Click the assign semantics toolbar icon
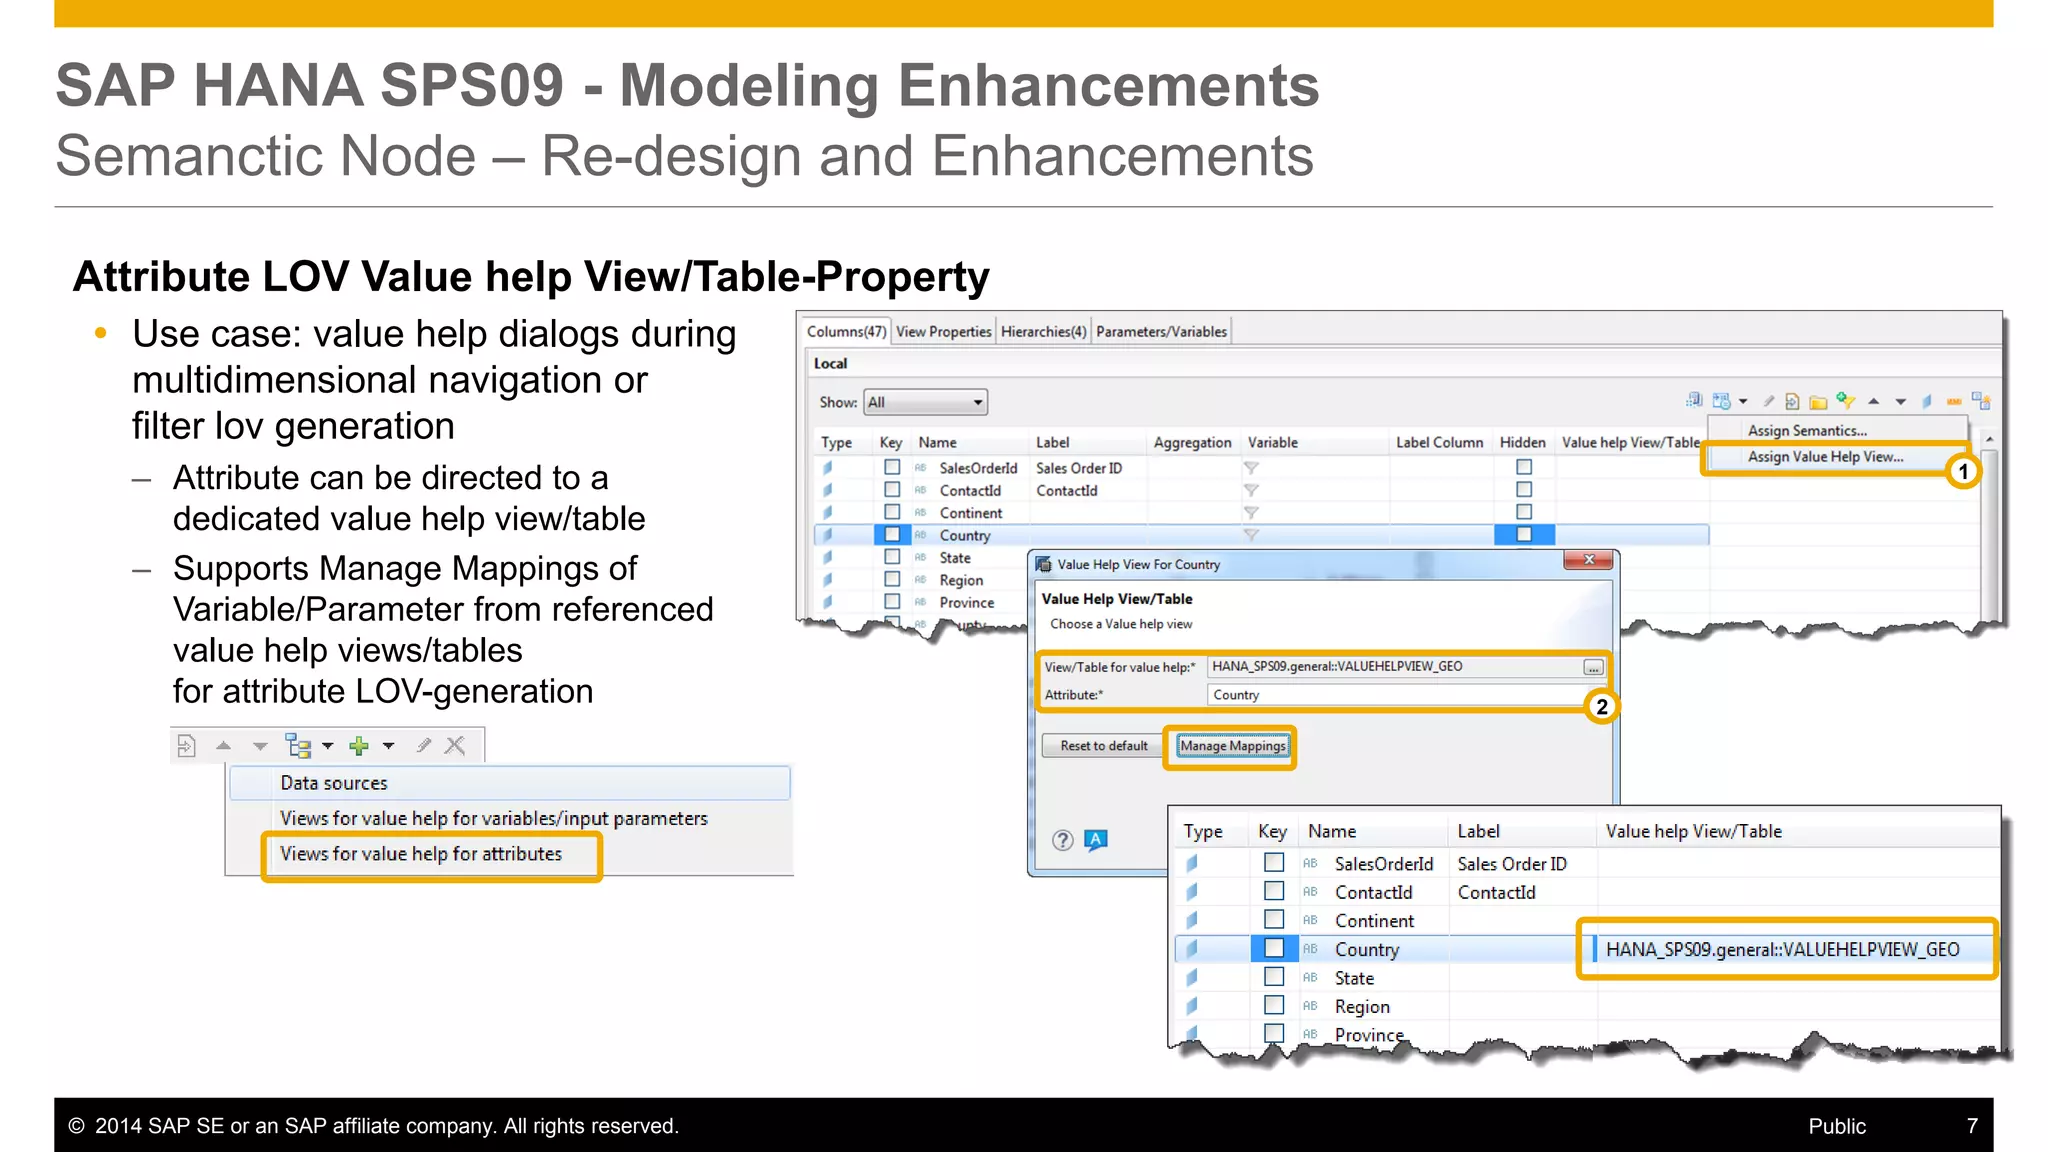 tap(1721, 402)
